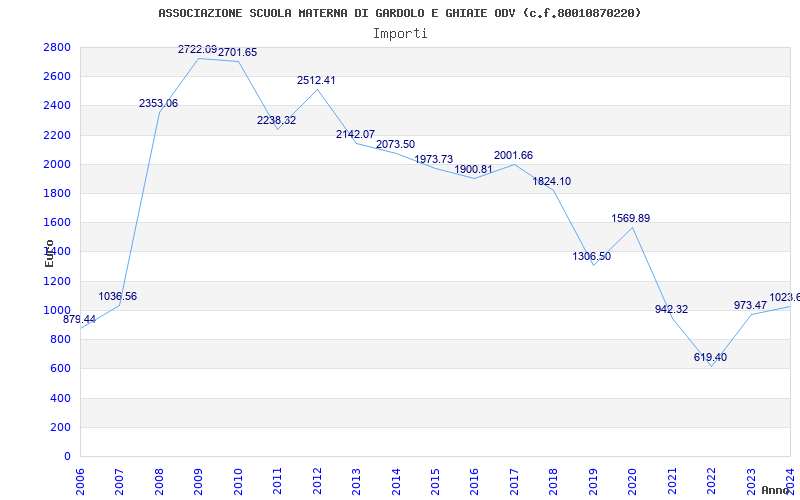Select data label 1824.10
This screenshot has height=500, width=800.
click(x=552, y=182)
